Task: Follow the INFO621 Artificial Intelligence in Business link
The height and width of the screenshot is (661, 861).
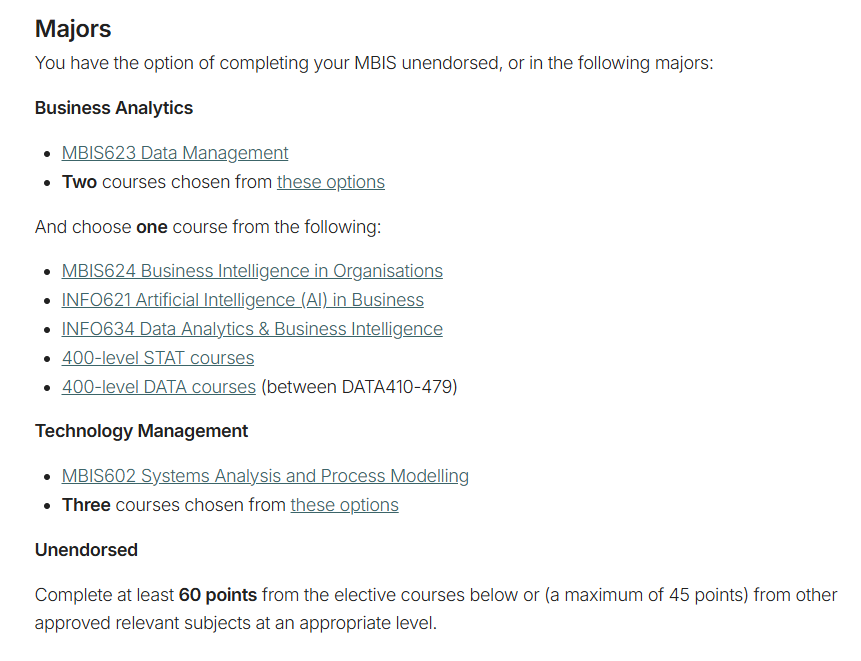Action: (243, 300)
